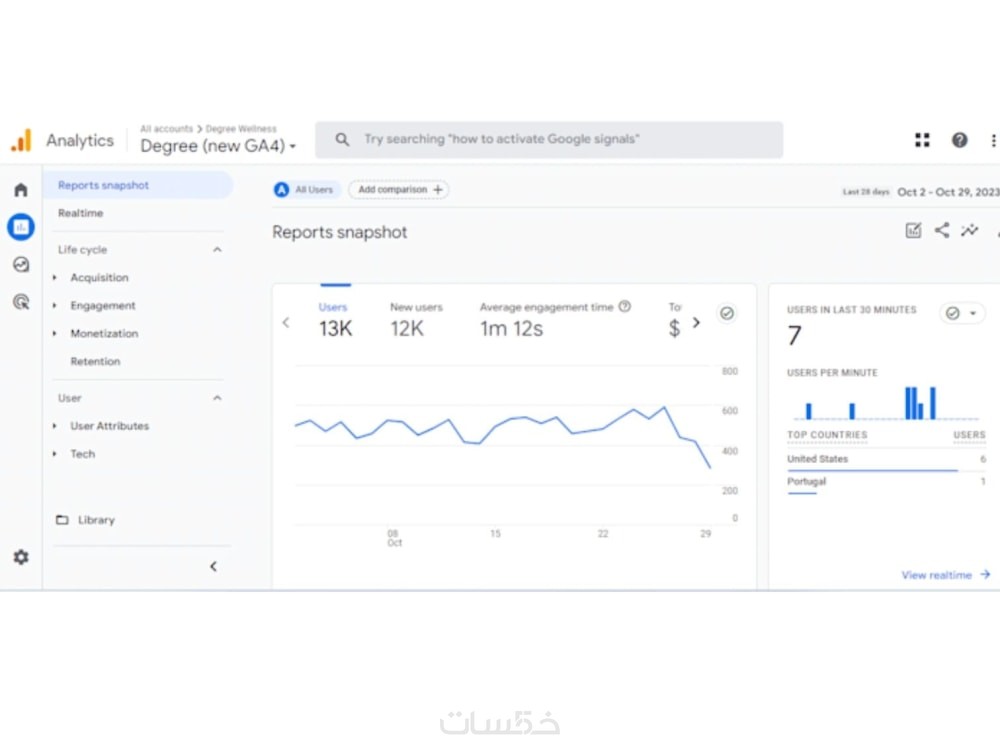
Task: Open the Retention report
Action: click(95, 362)
